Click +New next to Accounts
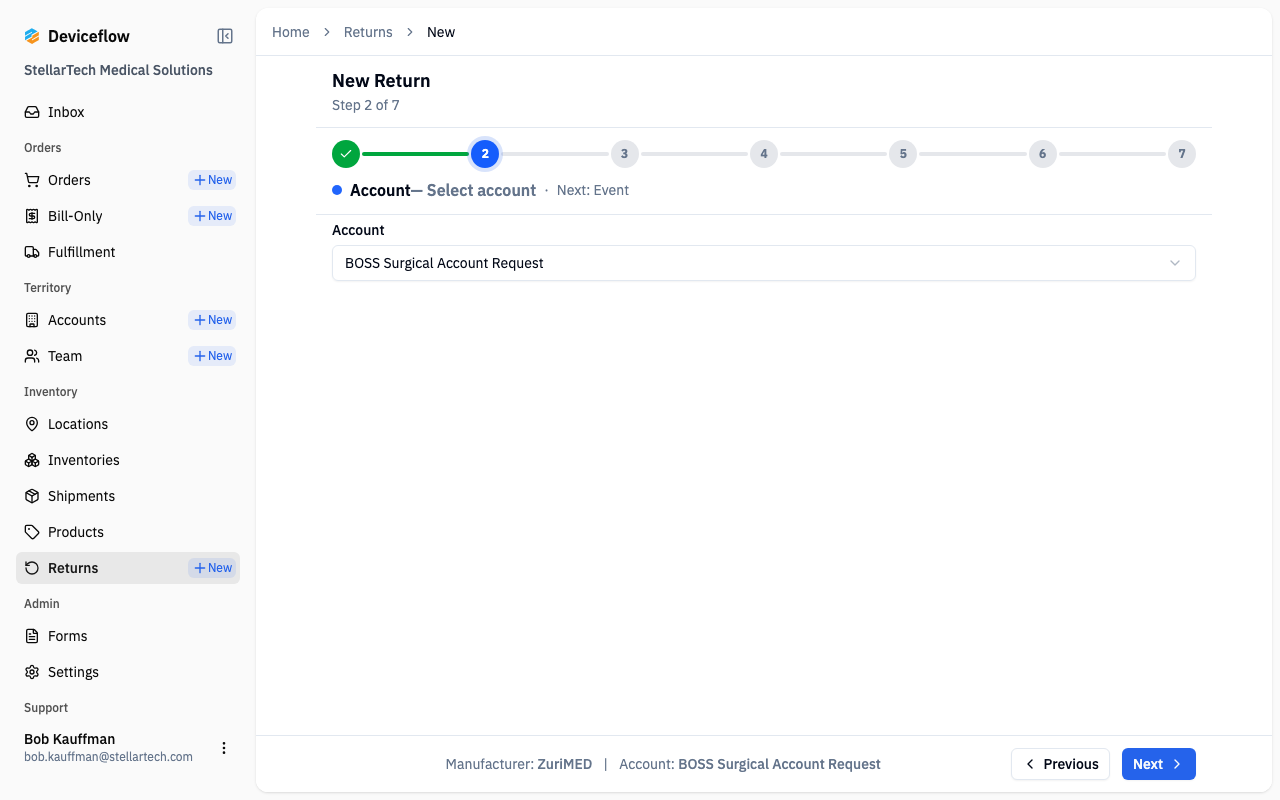The image size is (1280, 800). 212,320
